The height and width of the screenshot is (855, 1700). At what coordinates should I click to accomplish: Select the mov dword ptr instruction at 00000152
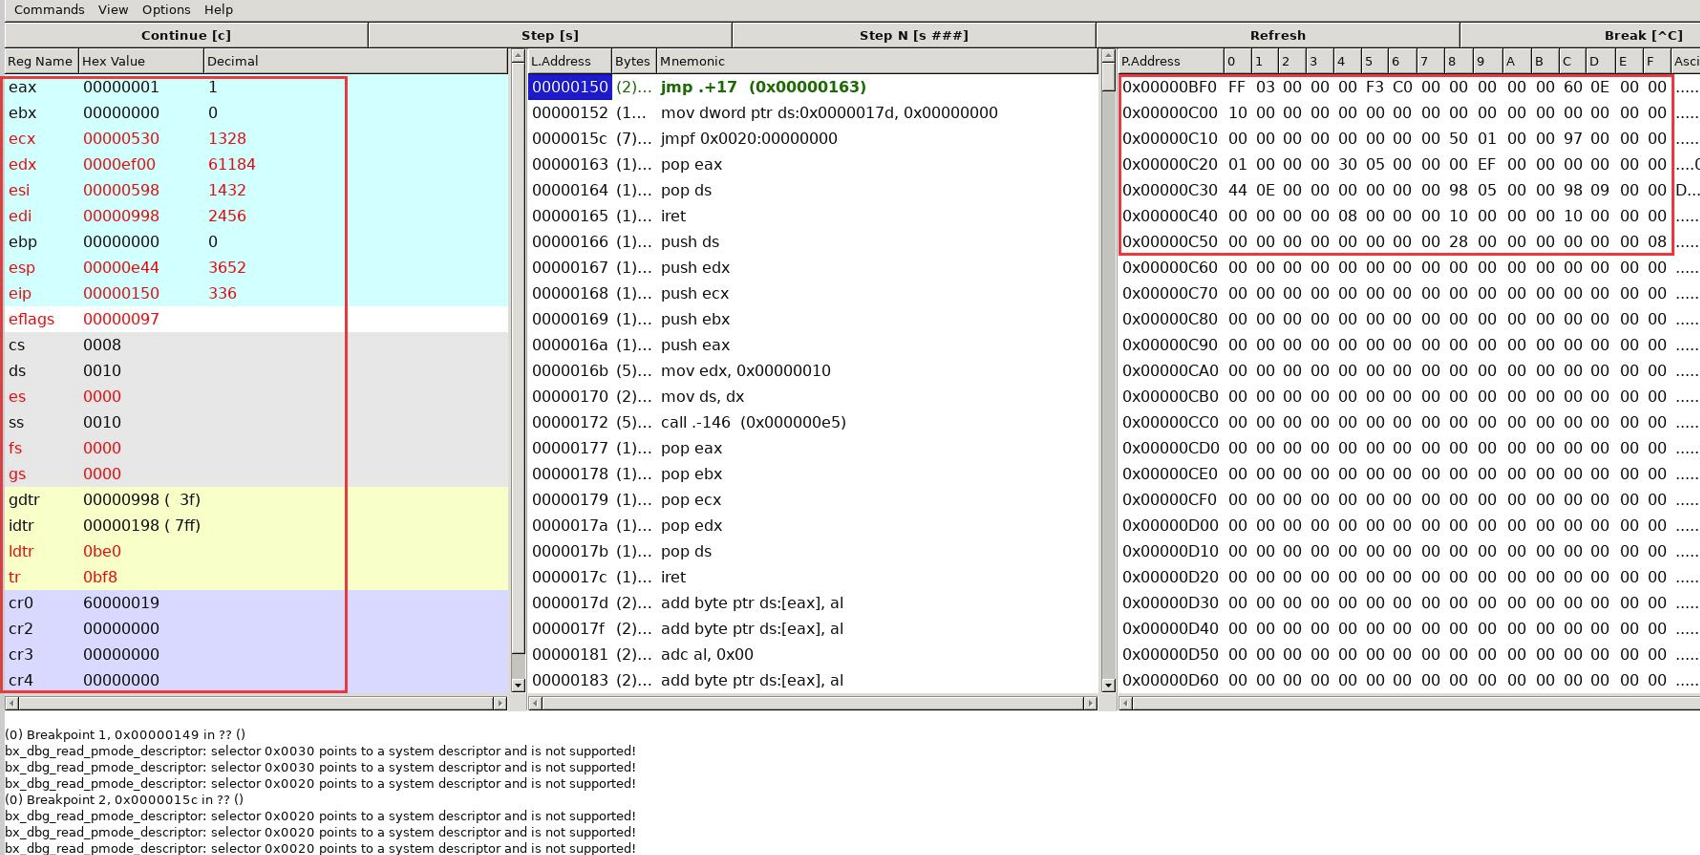tap(812, 113)
